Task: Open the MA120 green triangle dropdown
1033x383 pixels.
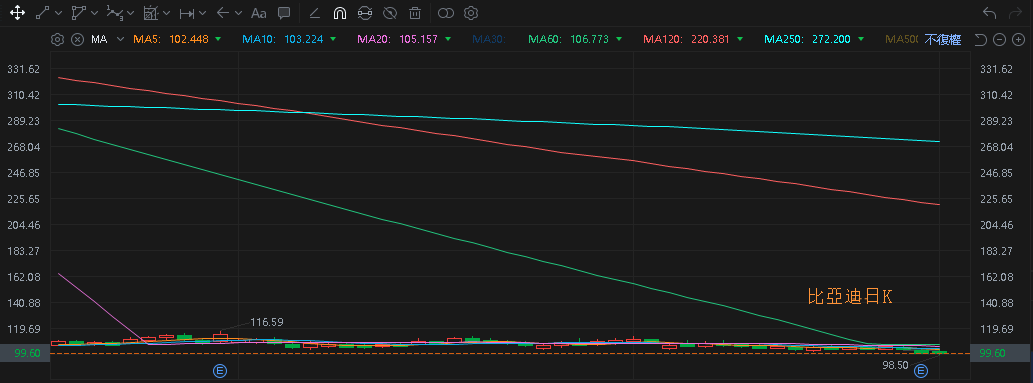Action: coord(739,40)
